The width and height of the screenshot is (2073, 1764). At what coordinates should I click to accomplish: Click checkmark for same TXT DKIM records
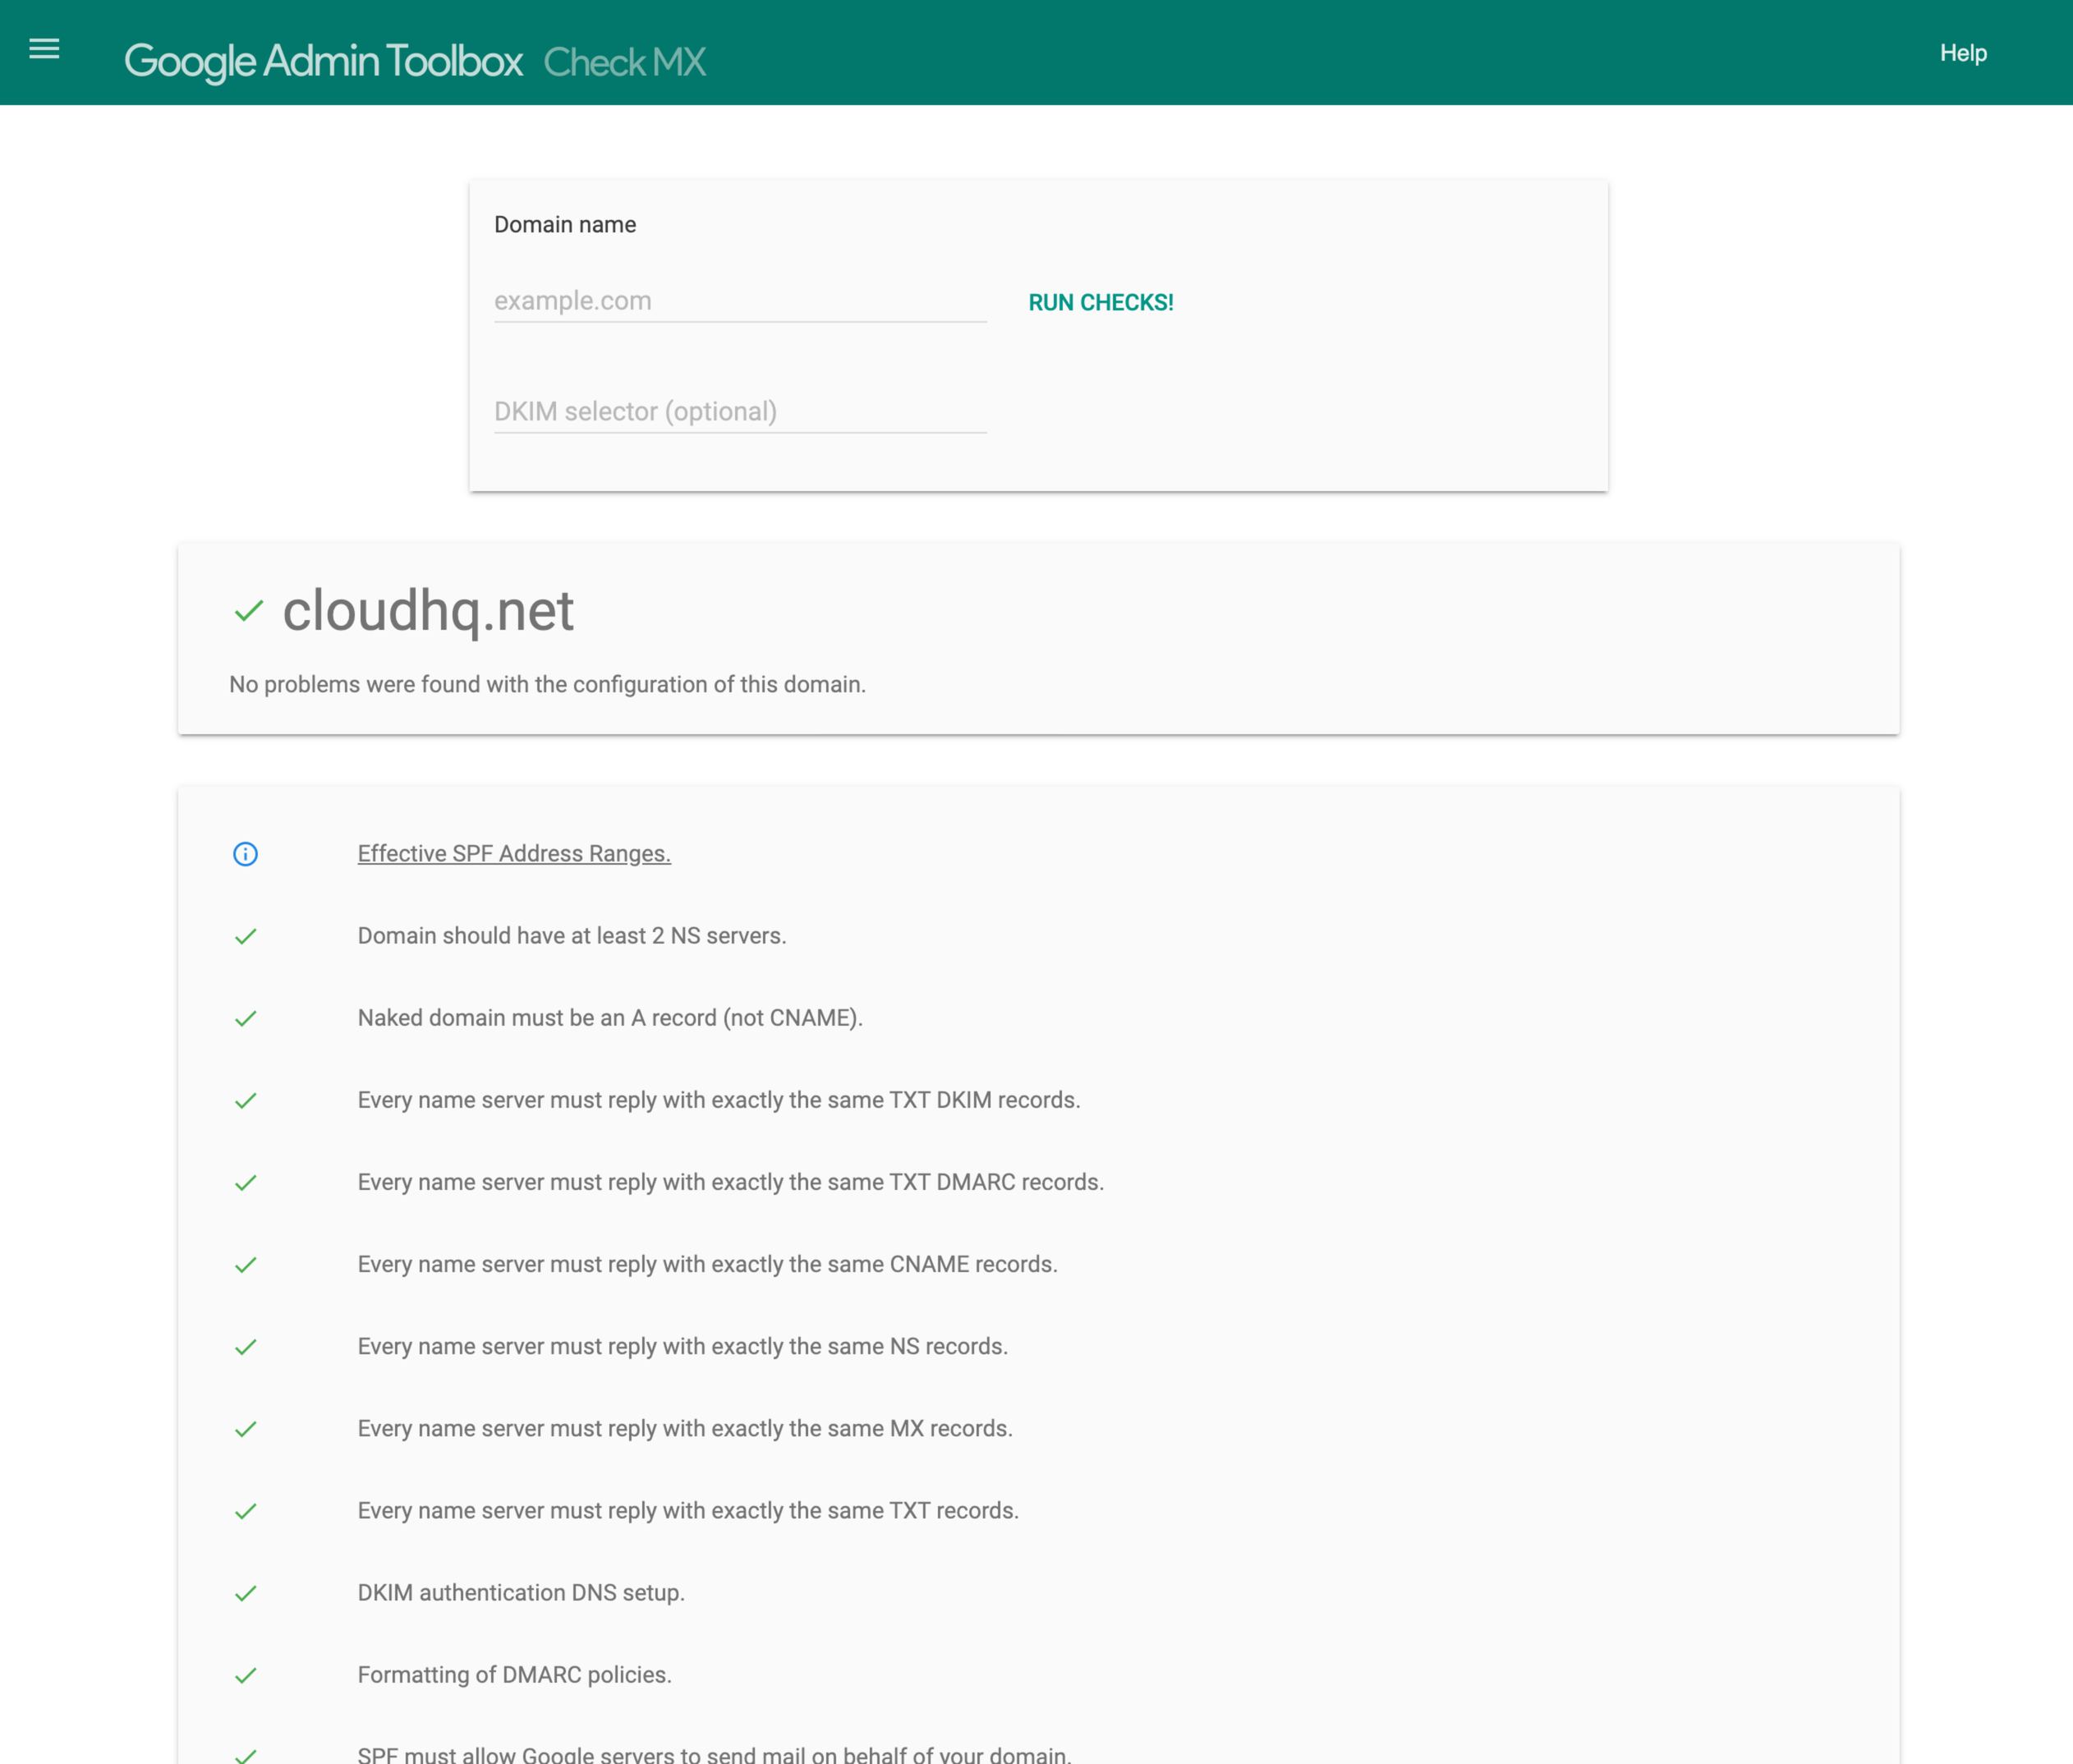click(246, 1101)
